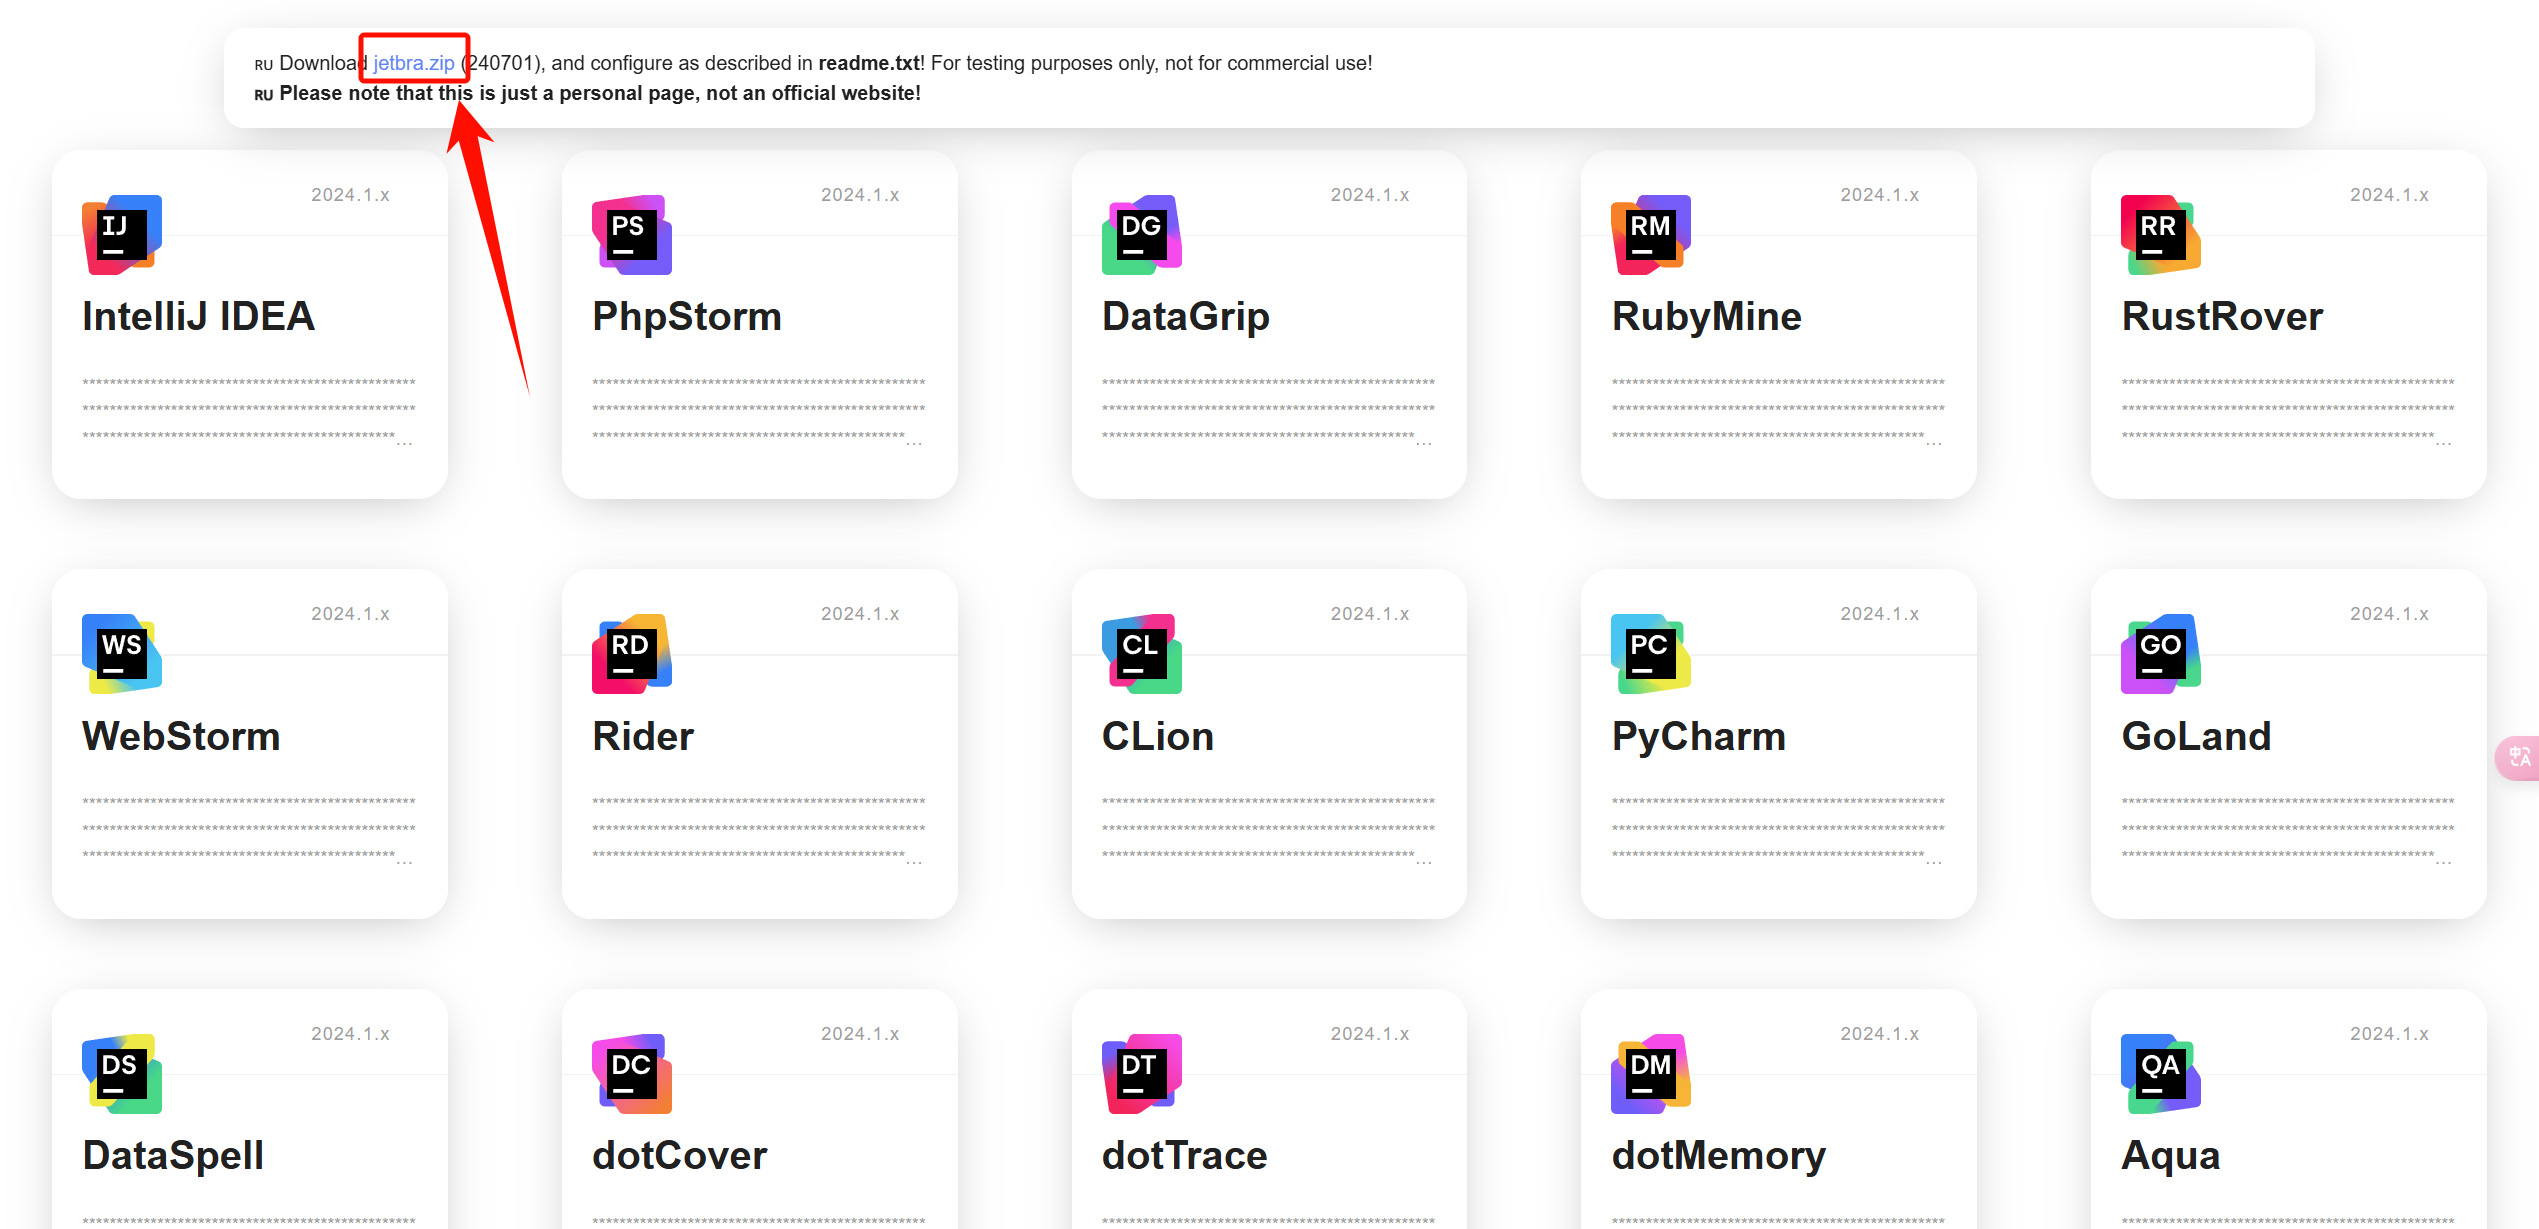Click the Rider RD logo icon

(632, 654)
